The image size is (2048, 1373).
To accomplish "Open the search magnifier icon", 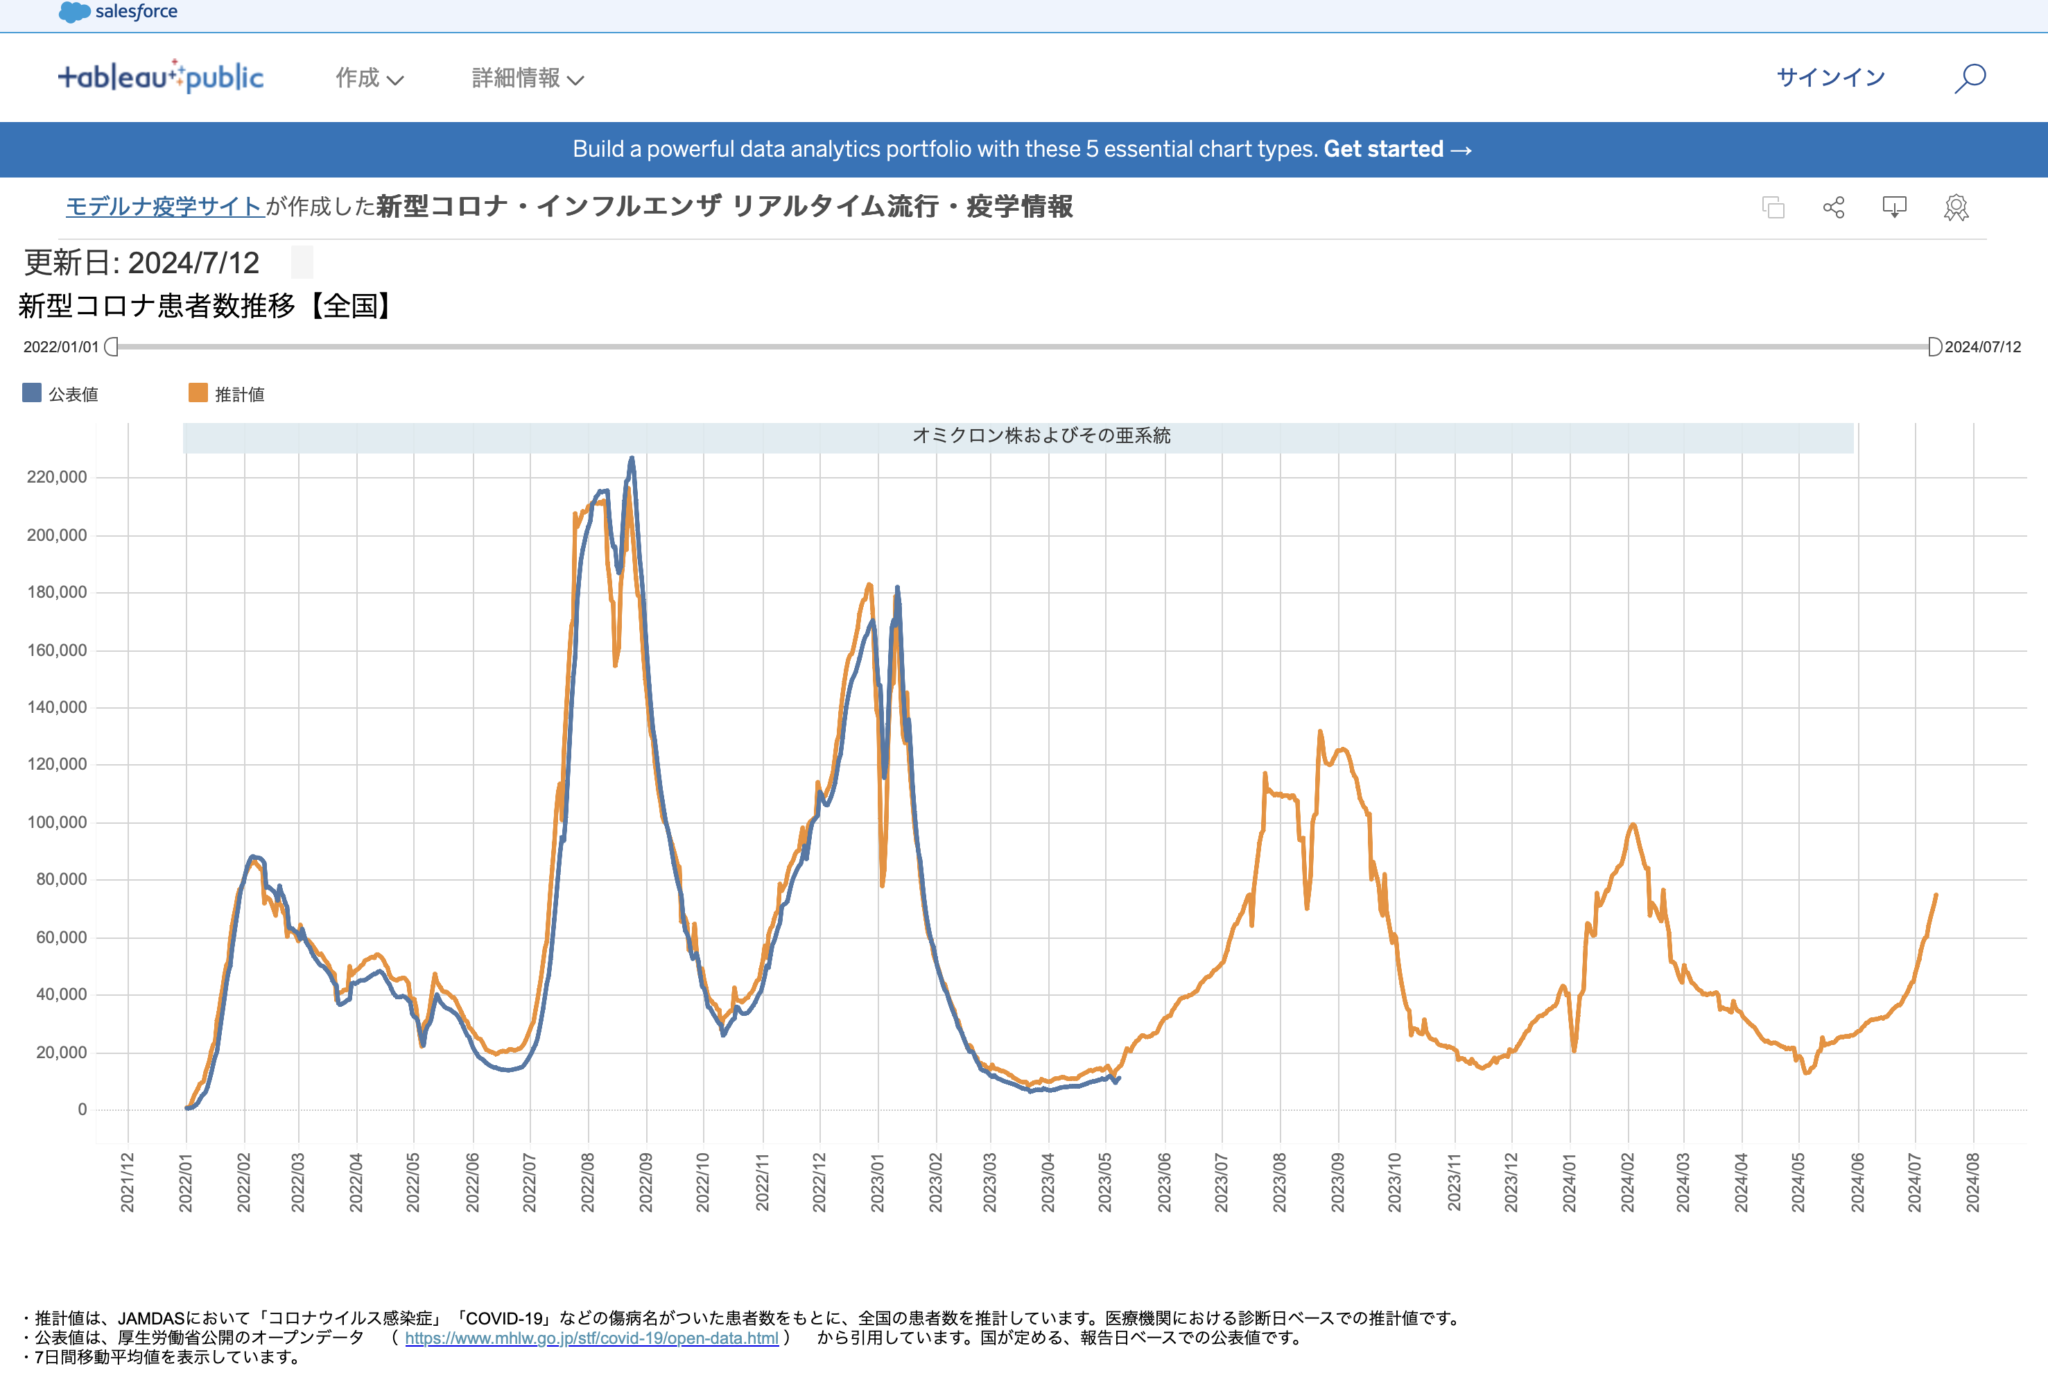I will tap(1970, 78).
